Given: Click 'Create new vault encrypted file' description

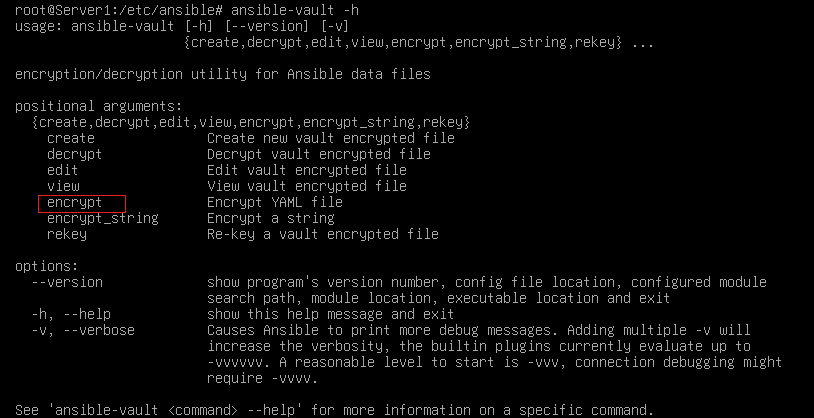Looking at the screenshot, I should [x=331, y=139].
